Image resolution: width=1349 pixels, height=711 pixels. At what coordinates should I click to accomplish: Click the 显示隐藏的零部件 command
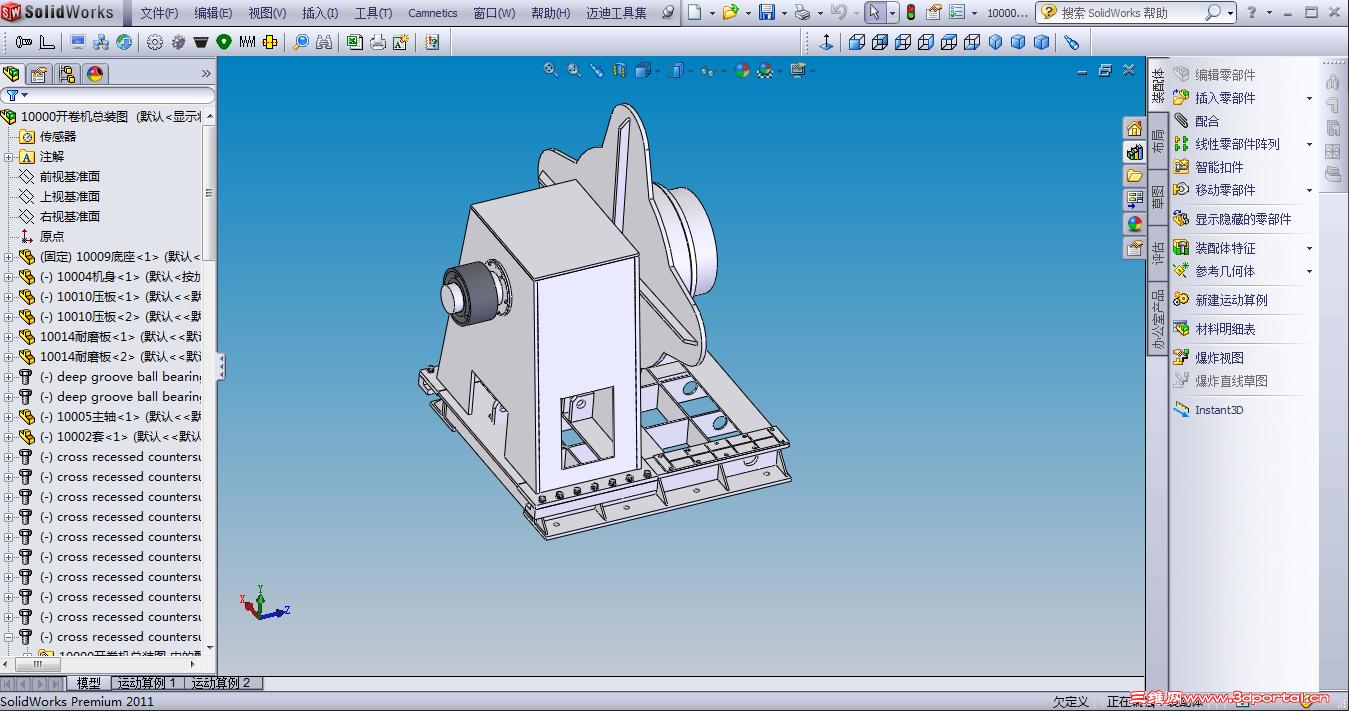[x=1231, y=219]
